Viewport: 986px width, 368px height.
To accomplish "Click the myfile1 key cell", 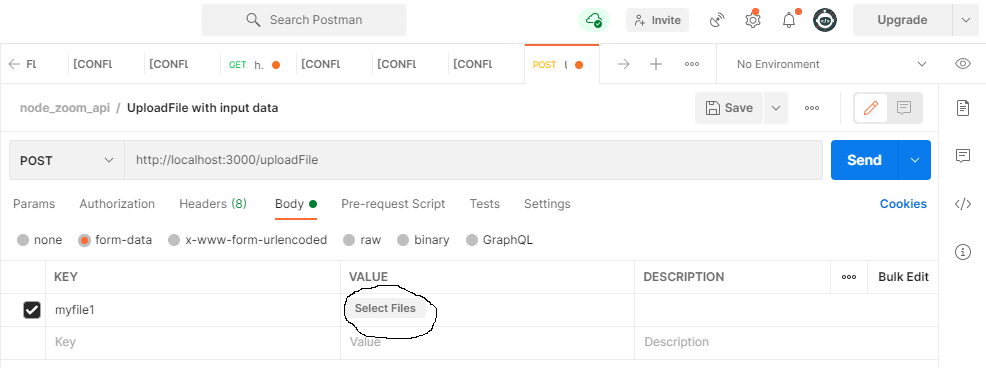I will click(193, 309).
